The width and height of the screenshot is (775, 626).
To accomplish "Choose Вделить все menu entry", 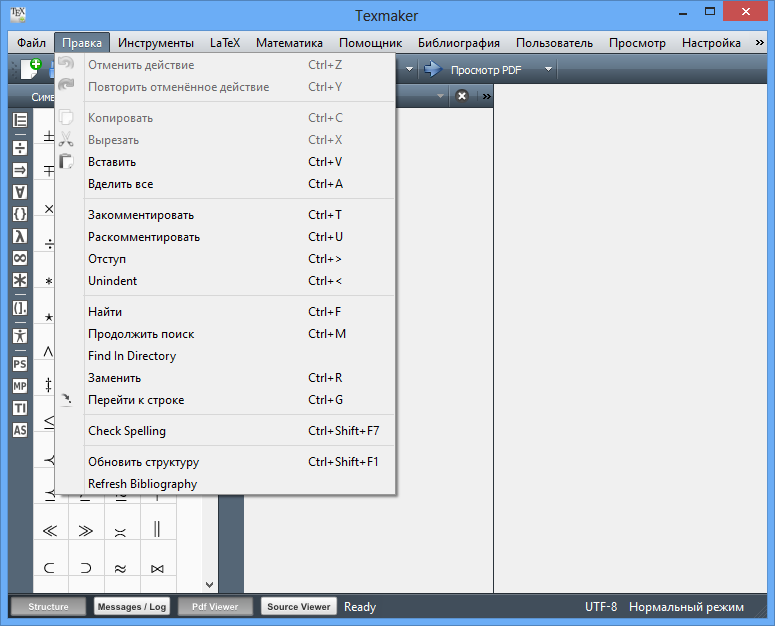I will click(x=225, y=184).
